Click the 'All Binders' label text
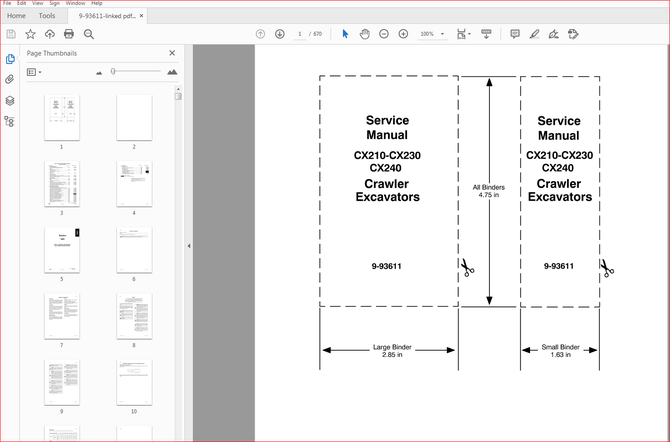Image resolution: width=670 pixels, height=442 pixels. pos(488,187)
